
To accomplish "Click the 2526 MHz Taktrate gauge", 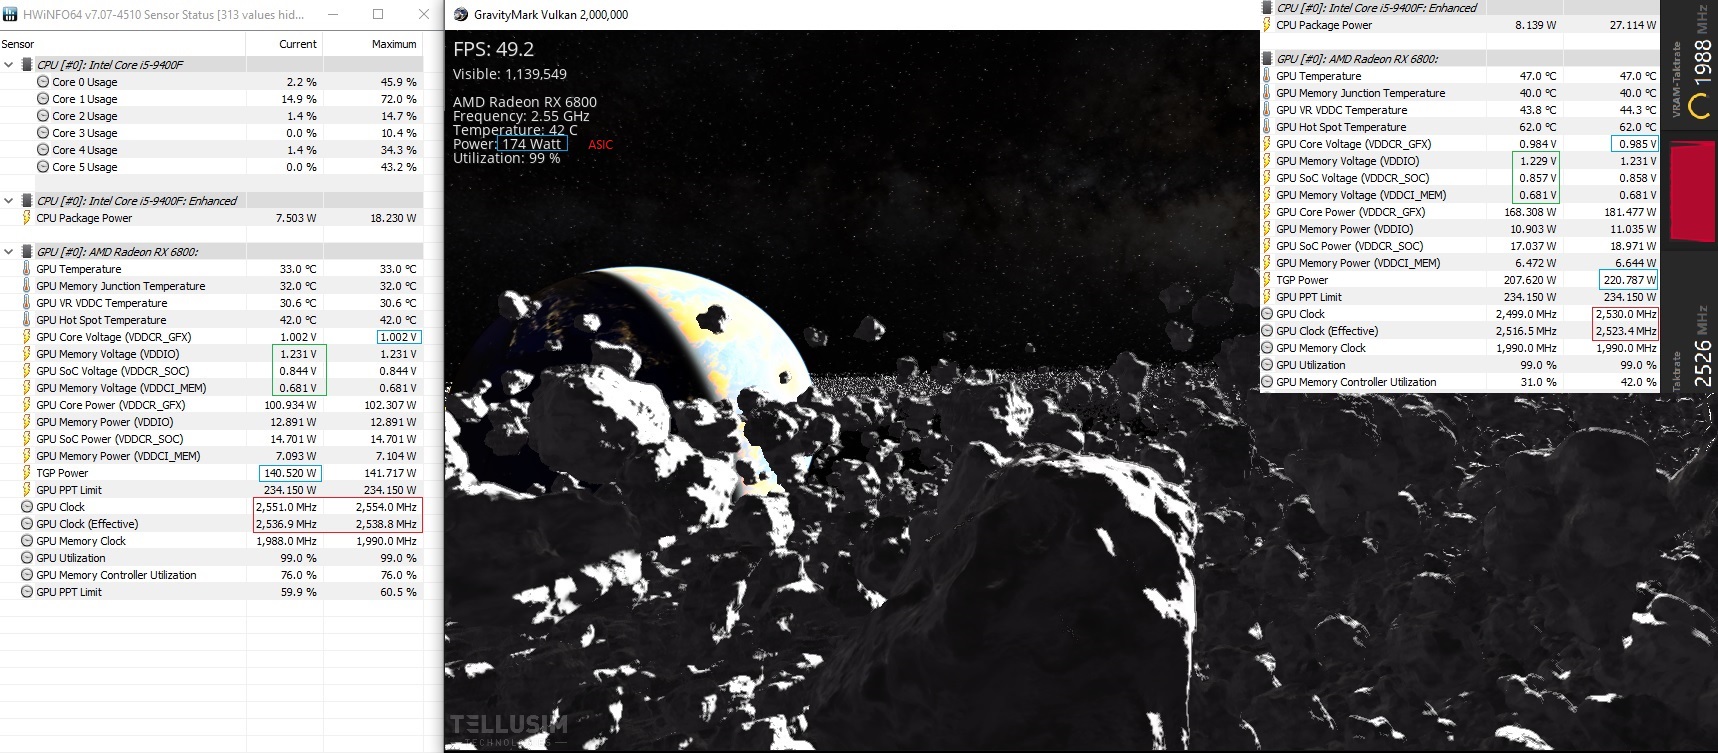I will (x=1693, y=348).
